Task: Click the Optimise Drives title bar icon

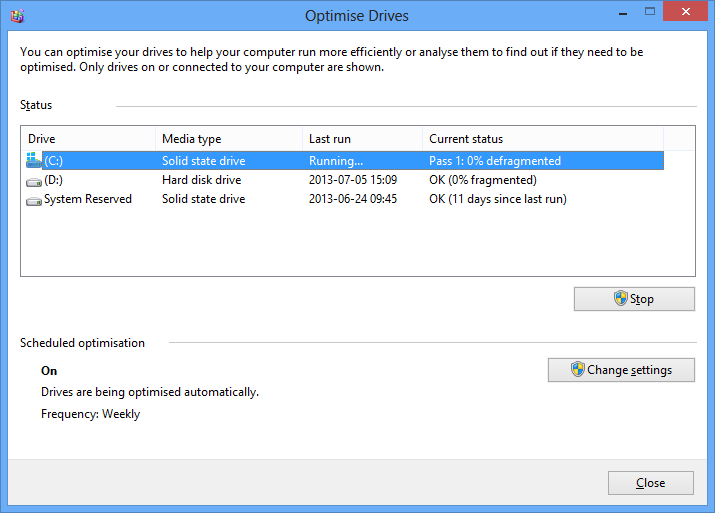Action: coord(17,16)
